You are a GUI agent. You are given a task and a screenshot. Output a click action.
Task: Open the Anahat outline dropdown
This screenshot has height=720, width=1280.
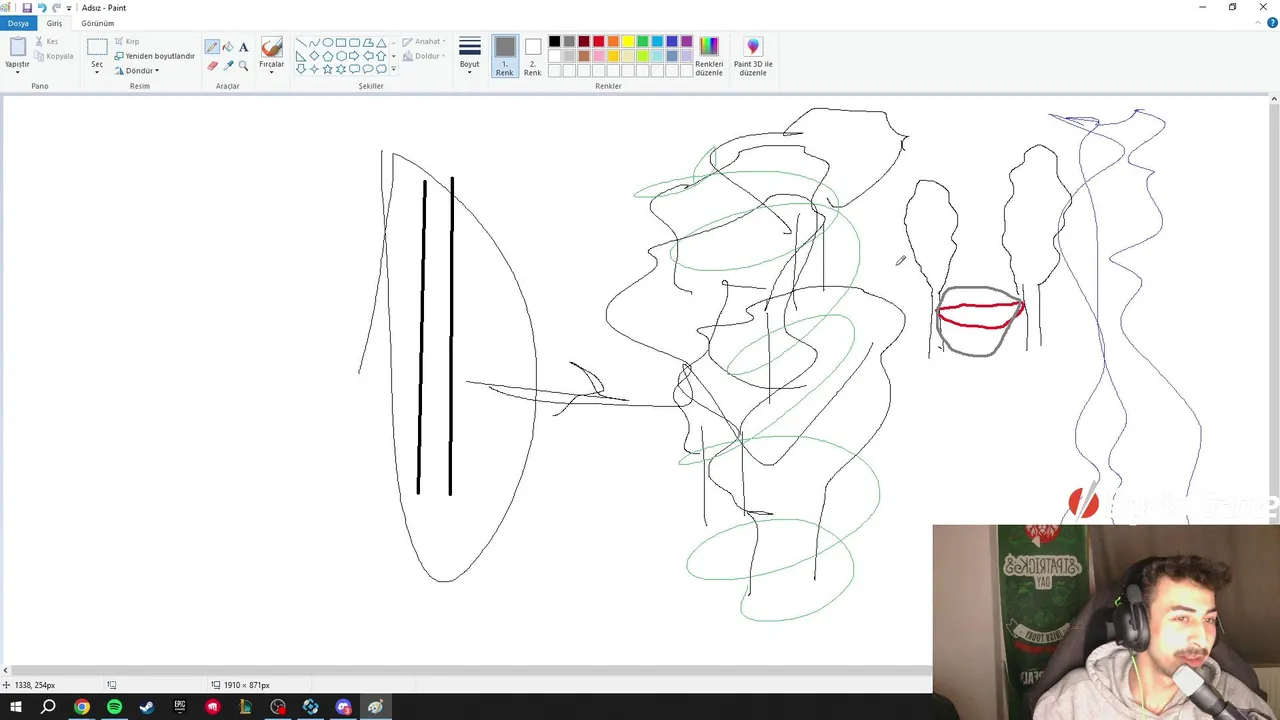[x=424, y=41]
